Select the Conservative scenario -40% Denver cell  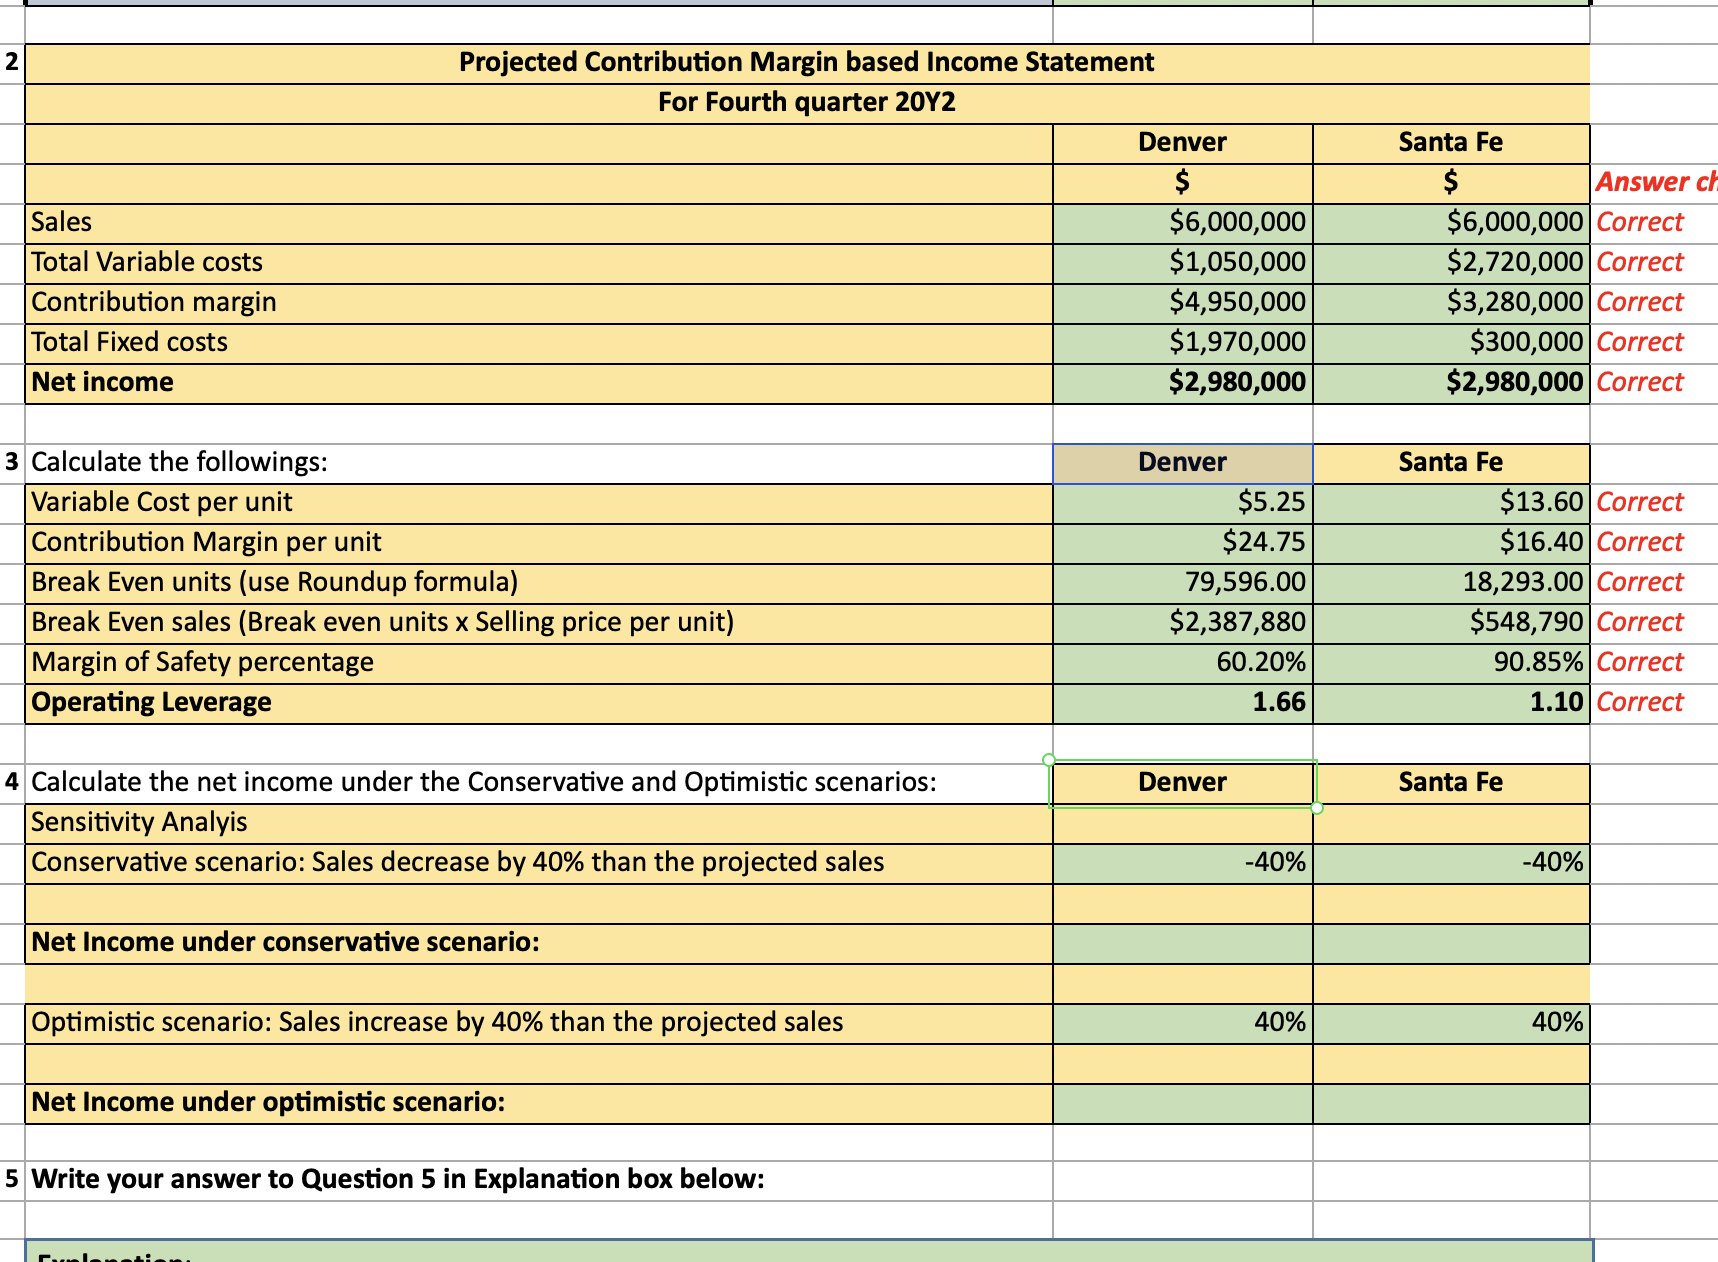(1182, 861)
